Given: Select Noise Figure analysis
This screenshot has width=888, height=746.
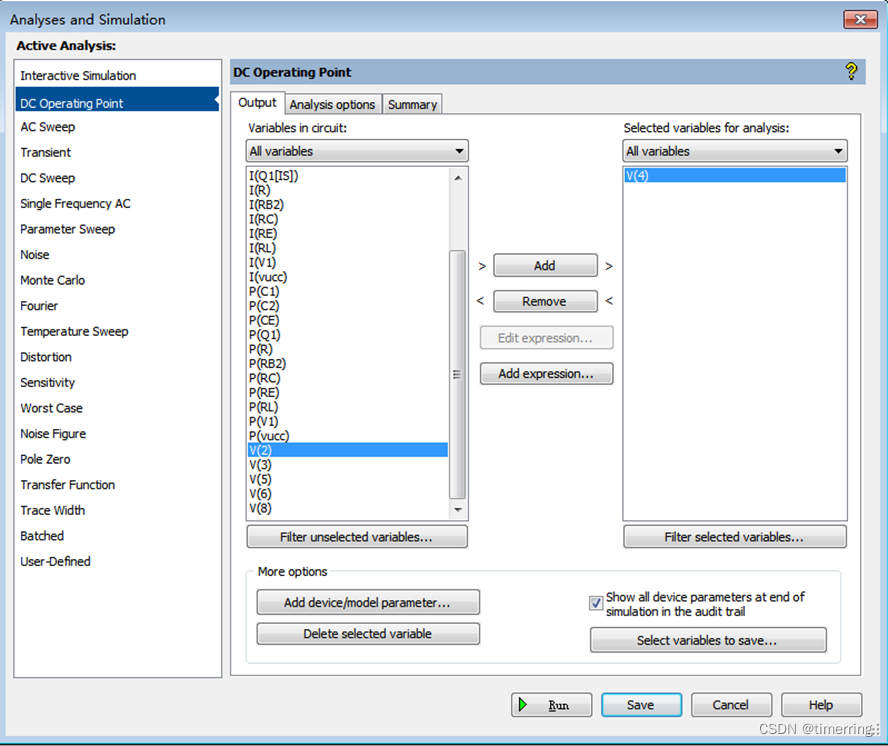Looking at the screenshot, I should tap(117, 434).
